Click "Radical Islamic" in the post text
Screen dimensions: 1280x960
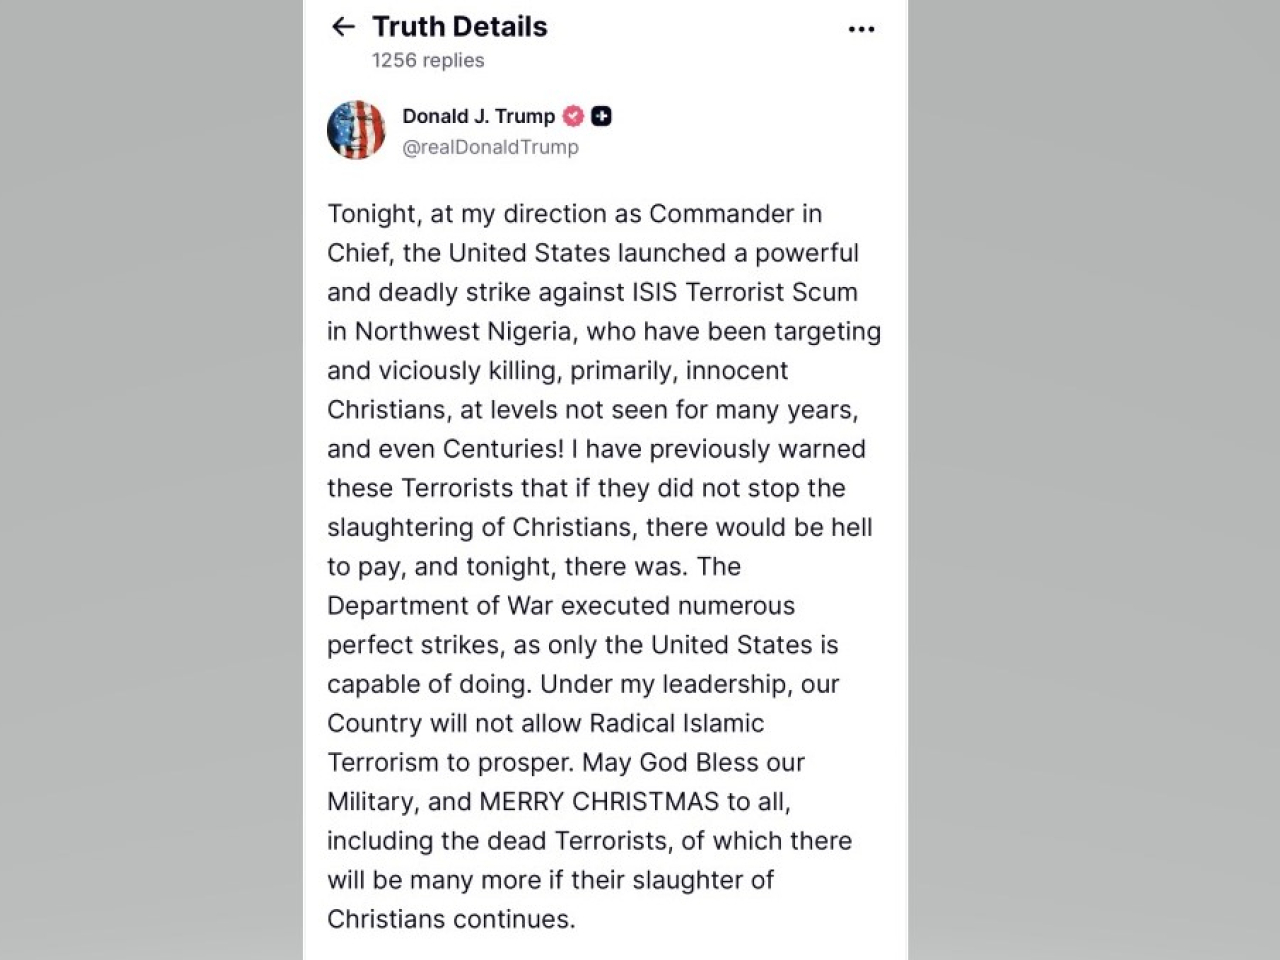tap(676, 723)
